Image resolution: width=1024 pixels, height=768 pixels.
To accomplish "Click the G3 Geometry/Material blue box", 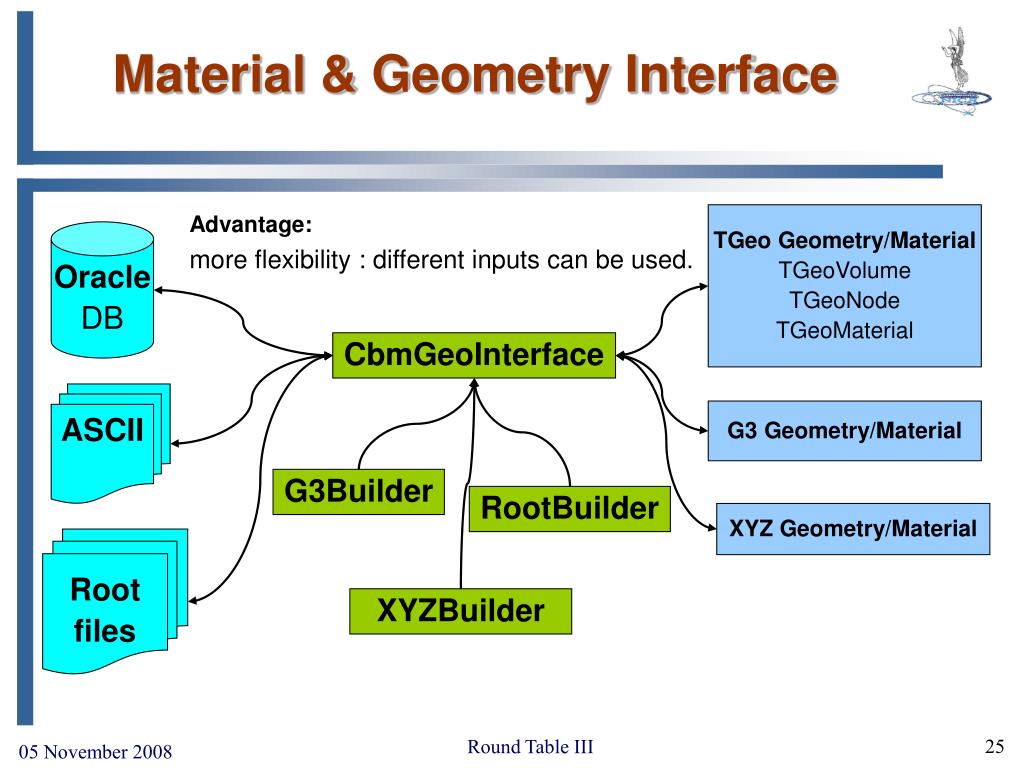I will pos(844,431).
